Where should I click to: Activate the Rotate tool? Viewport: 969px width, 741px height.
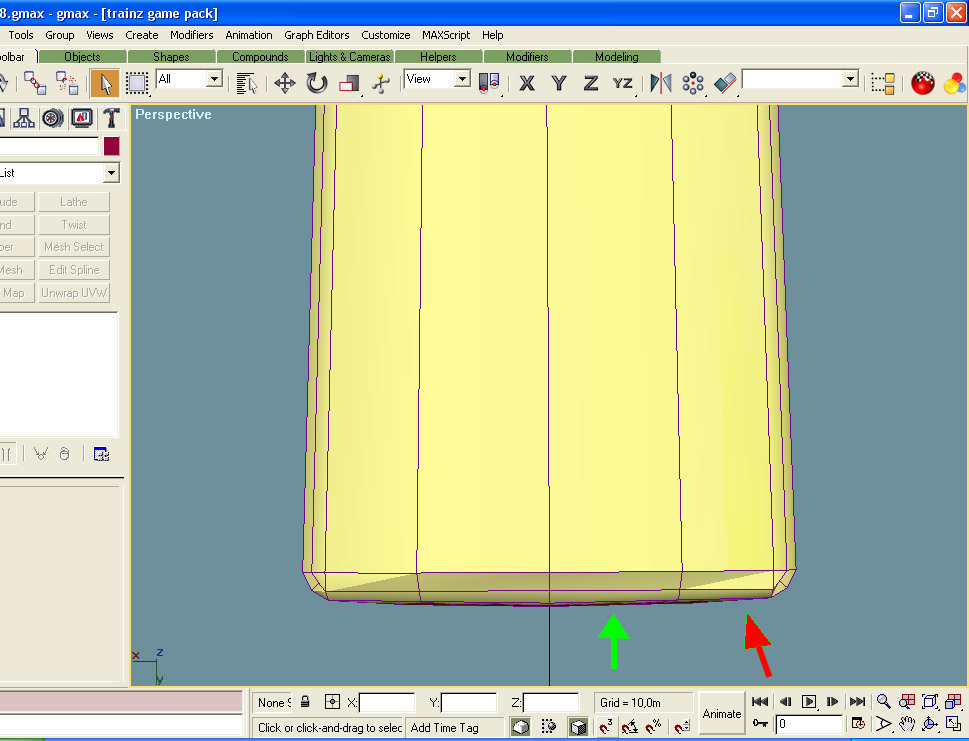click(317, 83)
